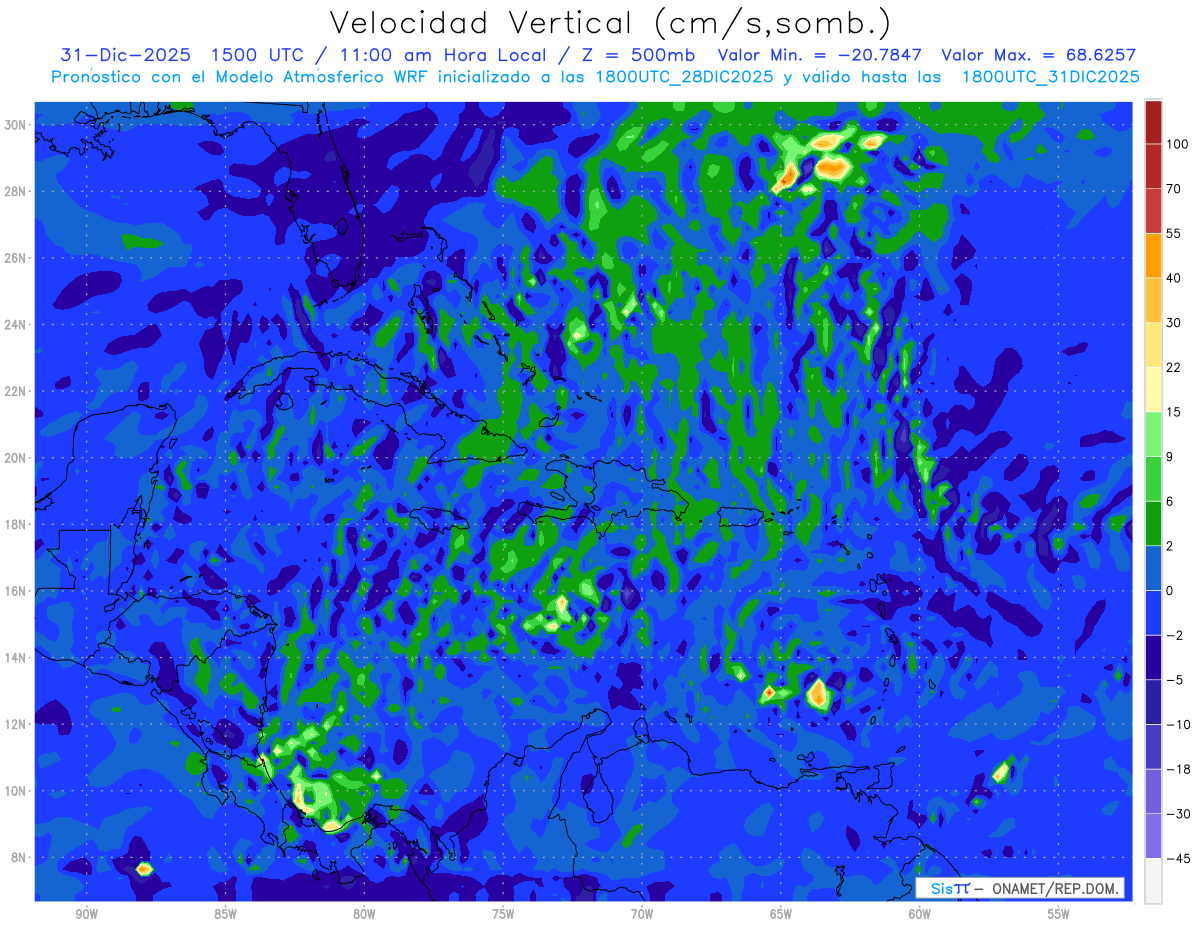Select the lavender swatch between -45 and -30
This screenshot has height=927, width=1200.
click(x=1153, y=836)
